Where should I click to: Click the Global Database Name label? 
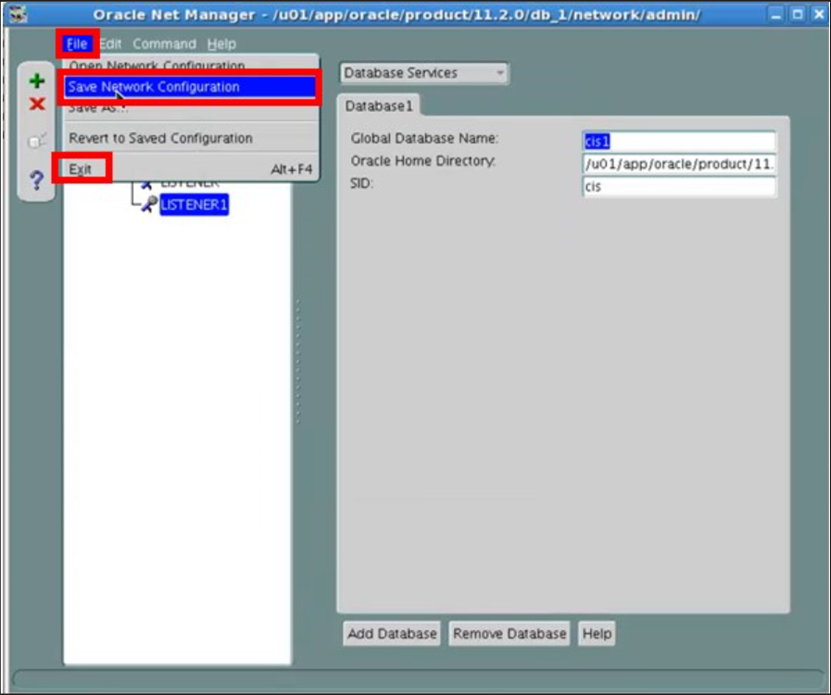click(425, 138)
